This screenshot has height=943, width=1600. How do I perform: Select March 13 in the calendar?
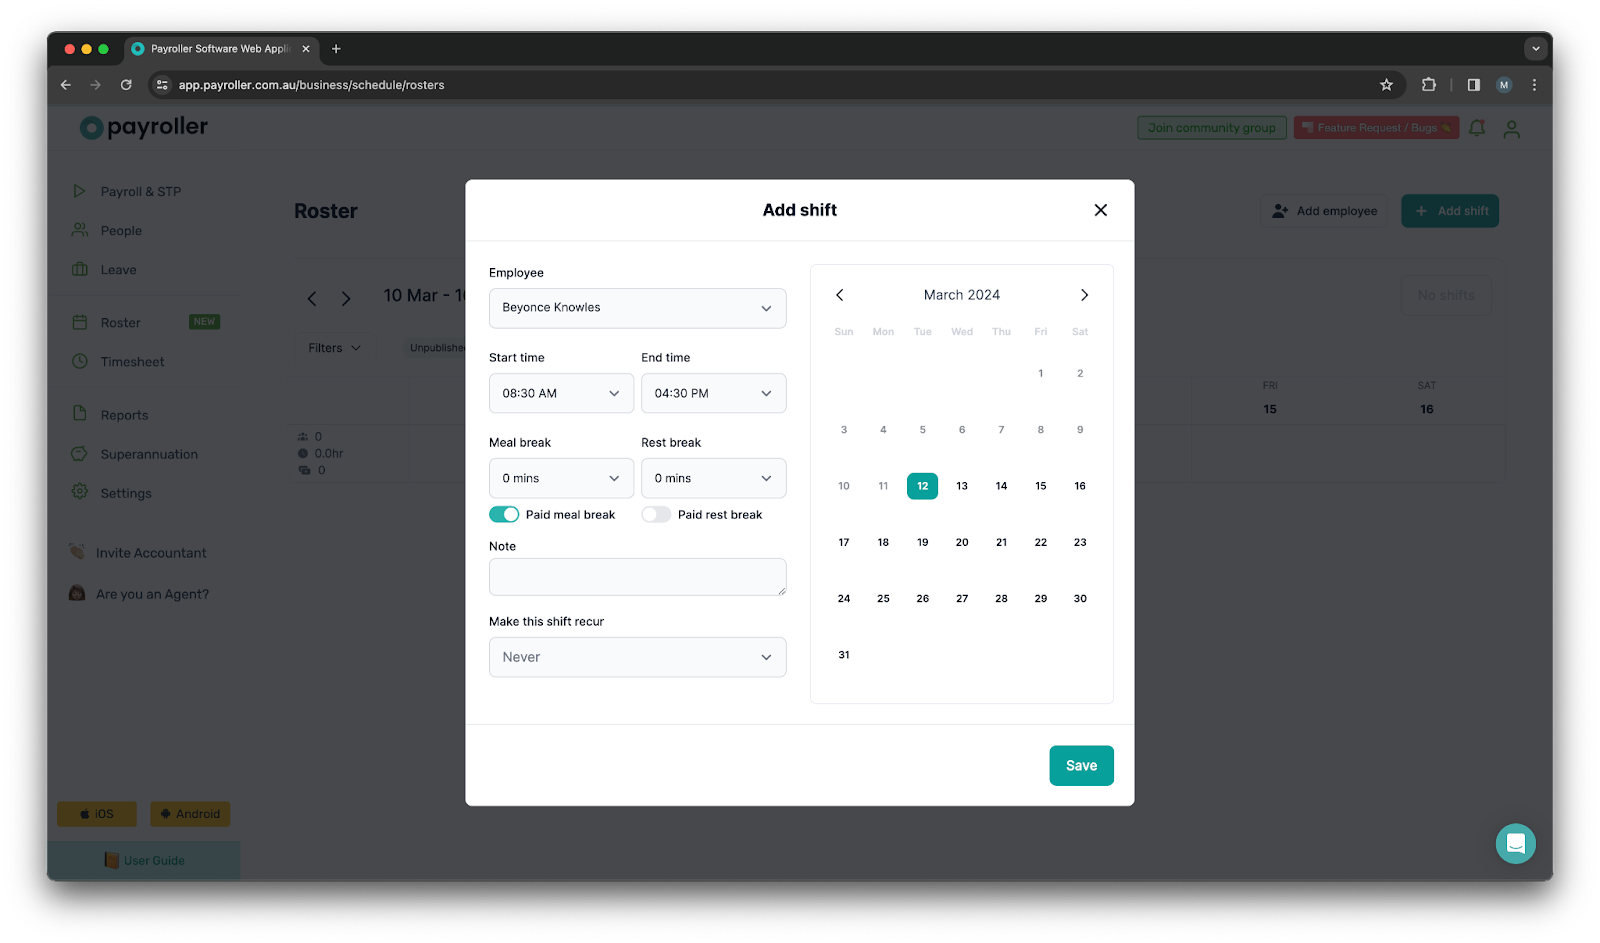(x=962, y=486)
